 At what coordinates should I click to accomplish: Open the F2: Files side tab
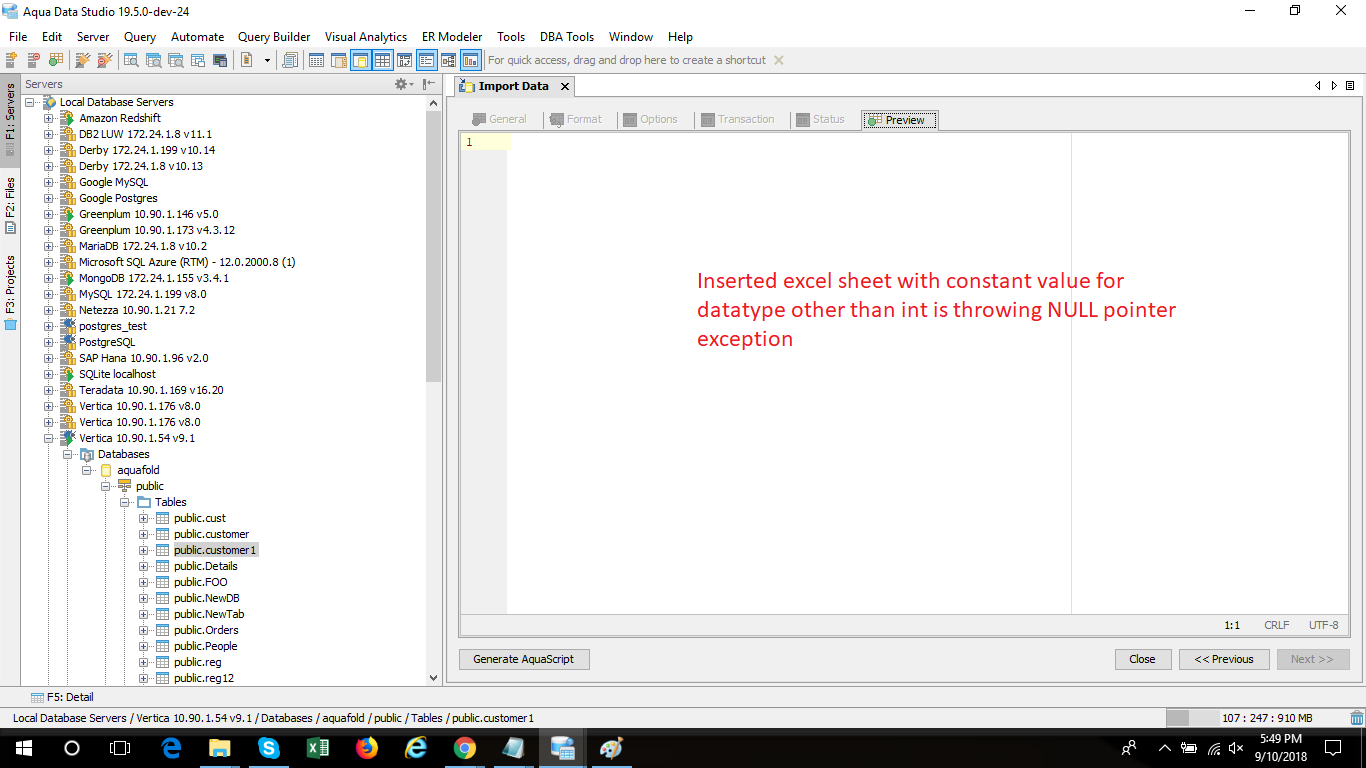coord(10,205)
